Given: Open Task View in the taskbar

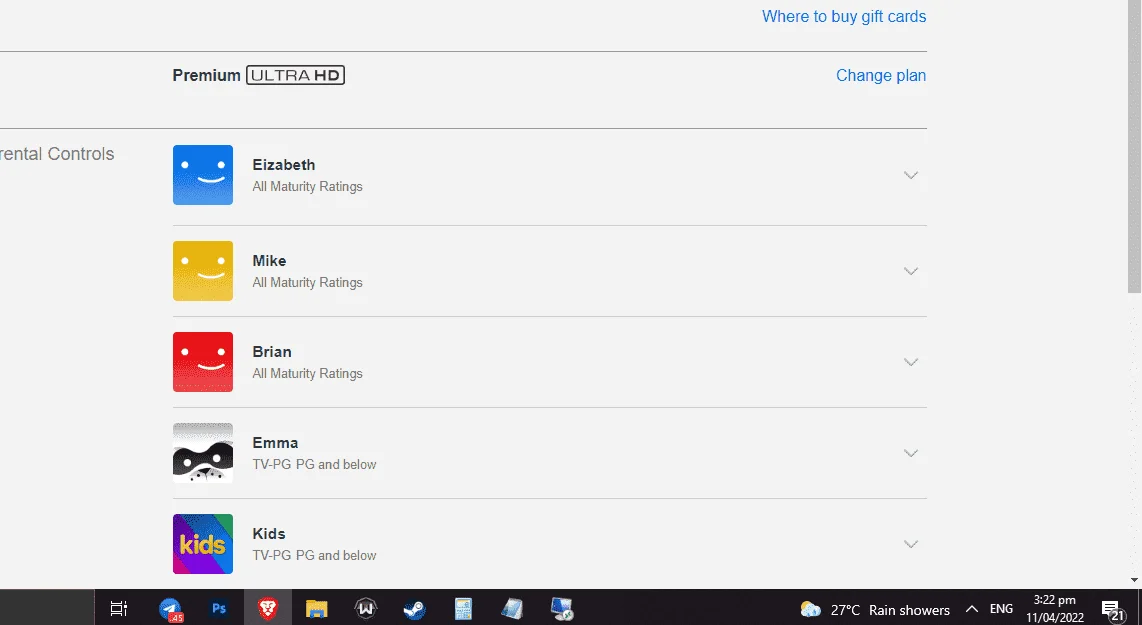Looking at the screenshot, I should [x=119, y=608].
